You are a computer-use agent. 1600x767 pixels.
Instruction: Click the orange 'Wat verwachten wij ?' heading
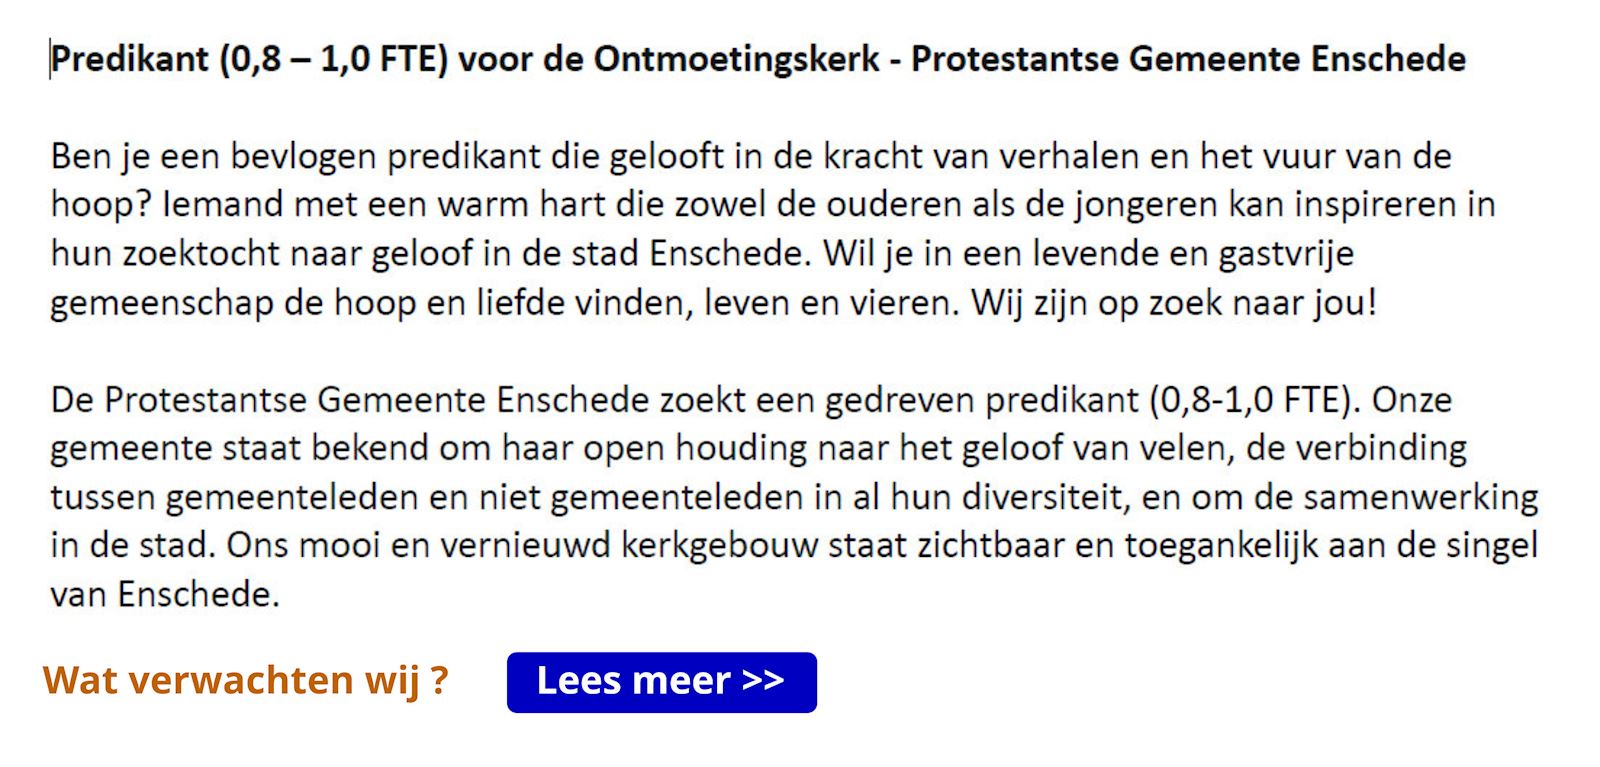pos(246,681)
